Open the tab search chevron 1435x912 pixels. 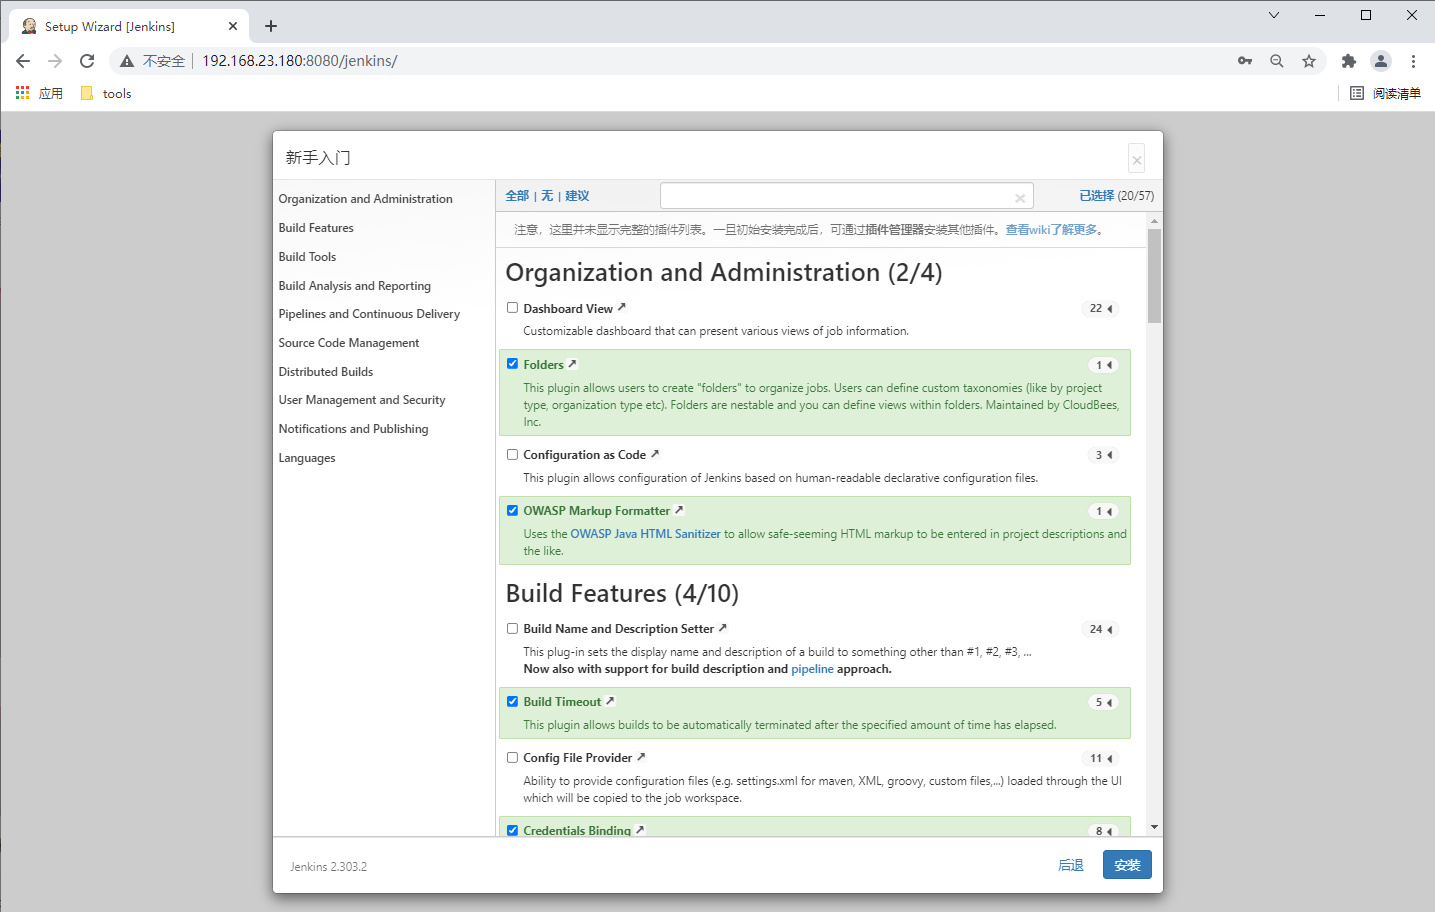(x=1274, y=15)
